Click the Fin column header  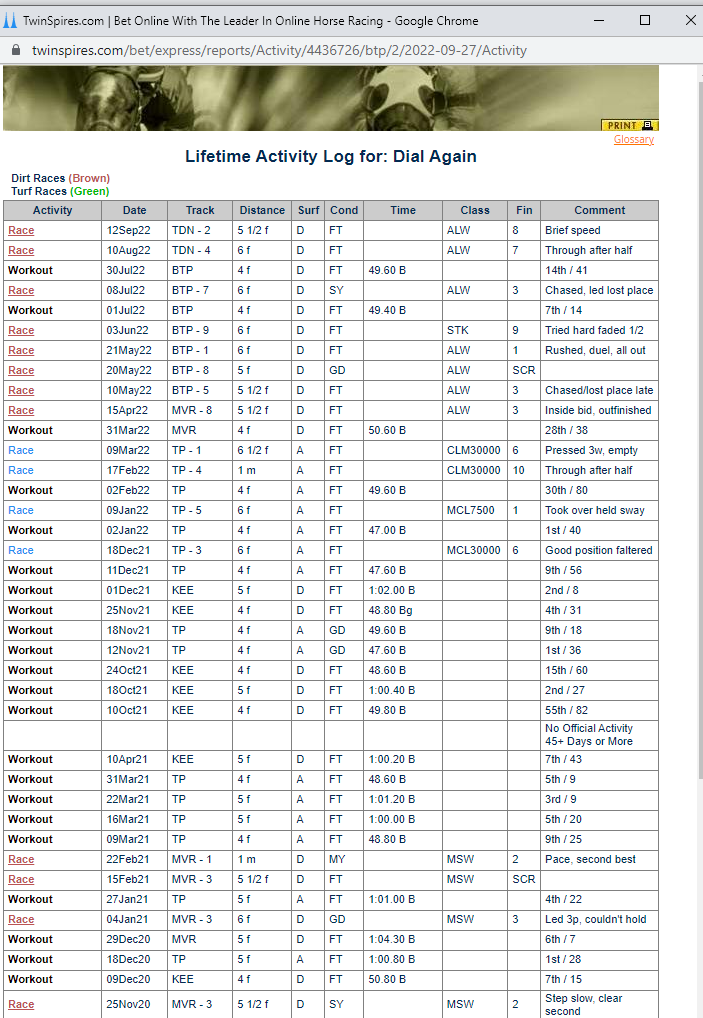(524, 210)
